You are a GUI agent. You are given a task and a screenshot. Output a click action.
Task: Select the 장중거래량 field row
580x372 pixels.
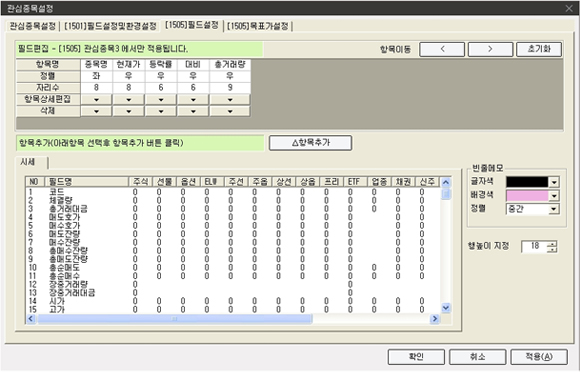coord(233,284)
